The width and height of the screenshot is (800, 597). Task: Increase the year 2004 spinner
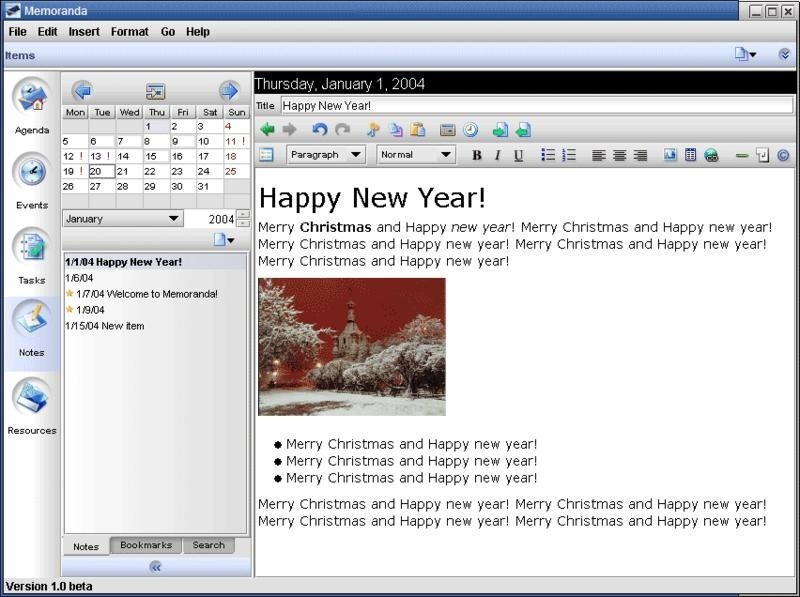(x=243, y=214)
